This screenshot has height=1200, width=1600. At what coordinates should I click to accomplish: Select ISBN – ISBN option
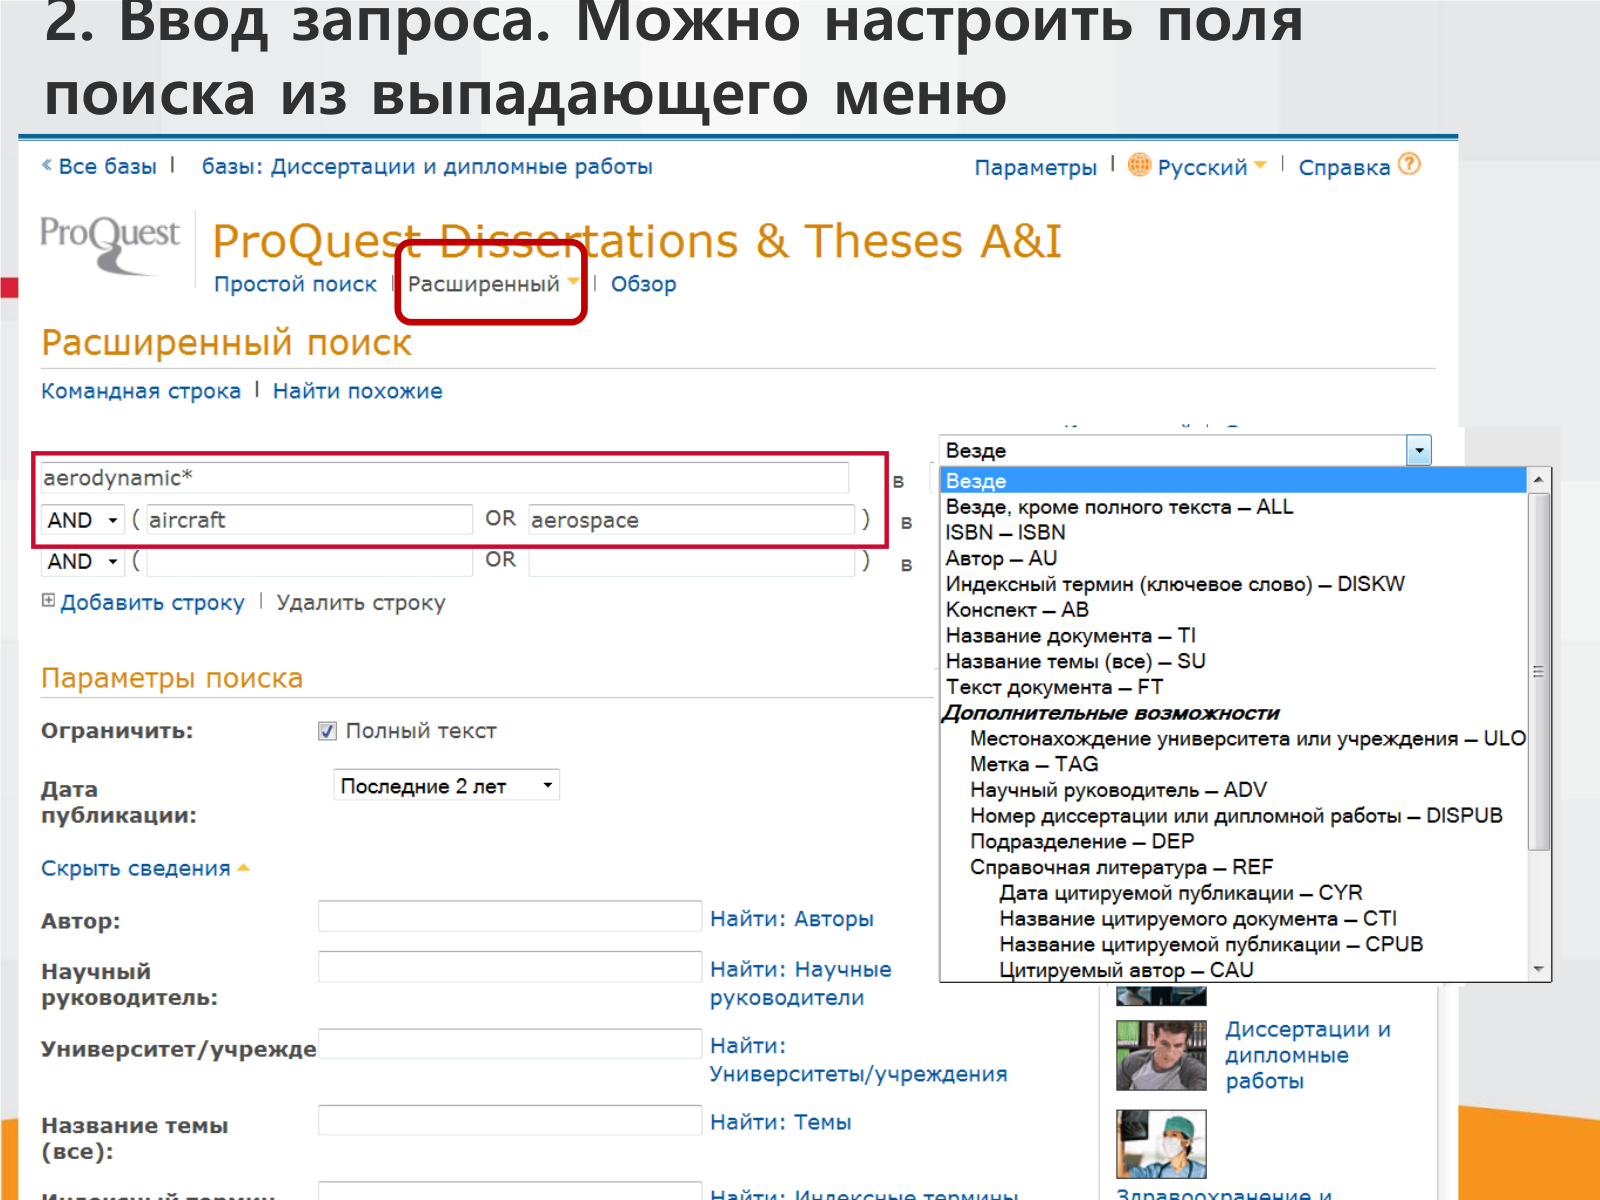pos(1005,532)
